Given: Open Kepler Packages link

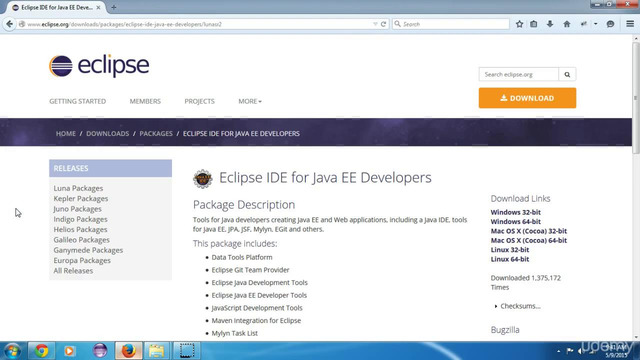Looking at the screenshot, I should tap(81, 198).
